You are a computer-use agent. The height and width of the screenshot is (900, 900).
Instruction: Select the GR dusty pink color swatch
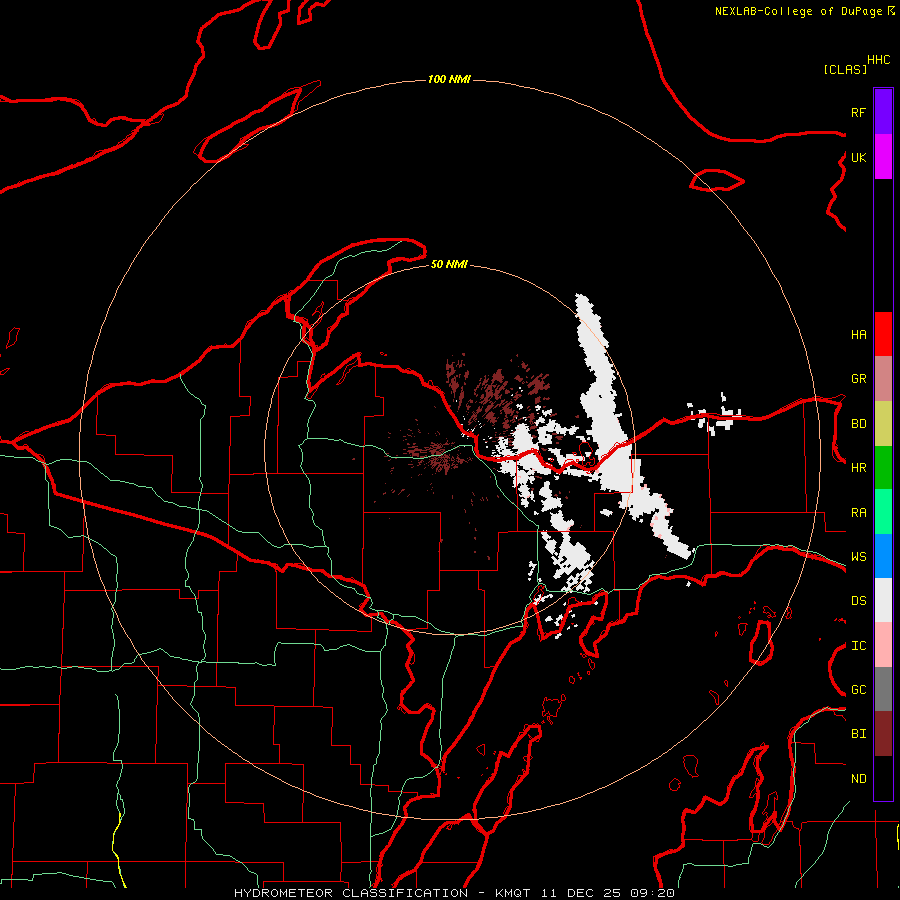883,379
